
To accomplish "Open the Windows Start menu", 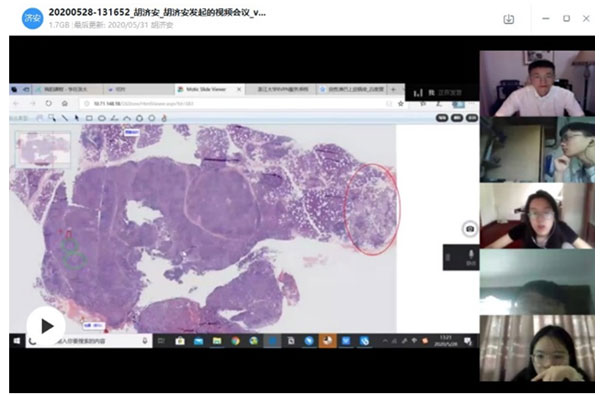I will [x=17, y=341].
